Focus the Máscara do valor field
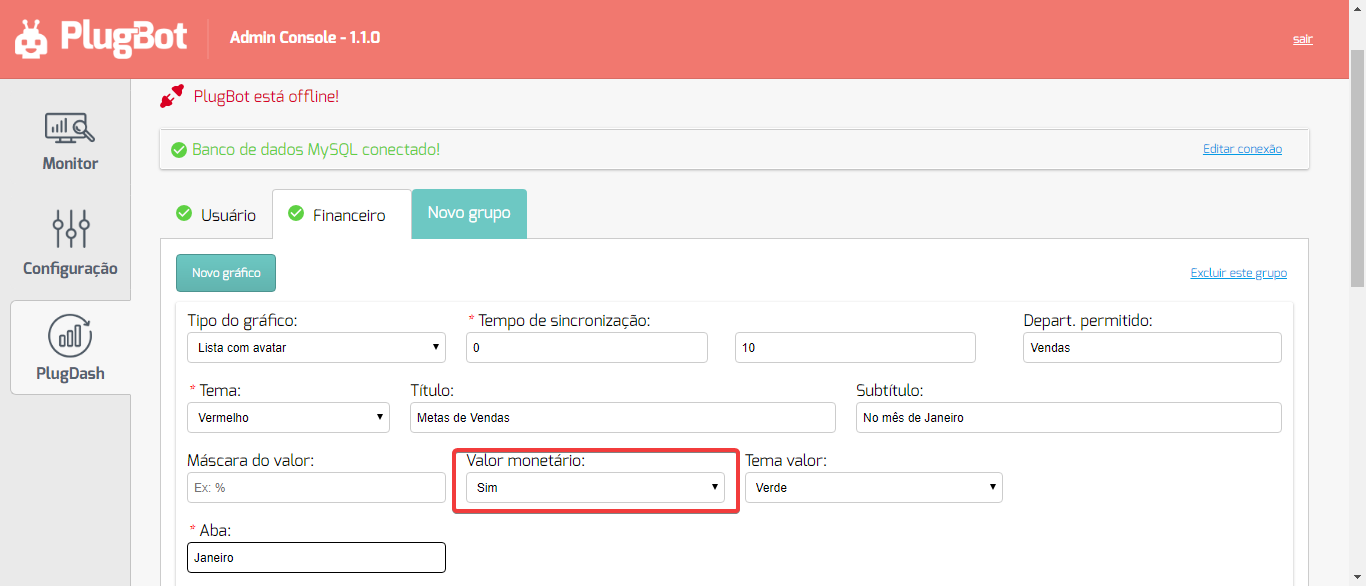Image resolution: width=1366 pixels, height=586 pixels. (316, 487)
